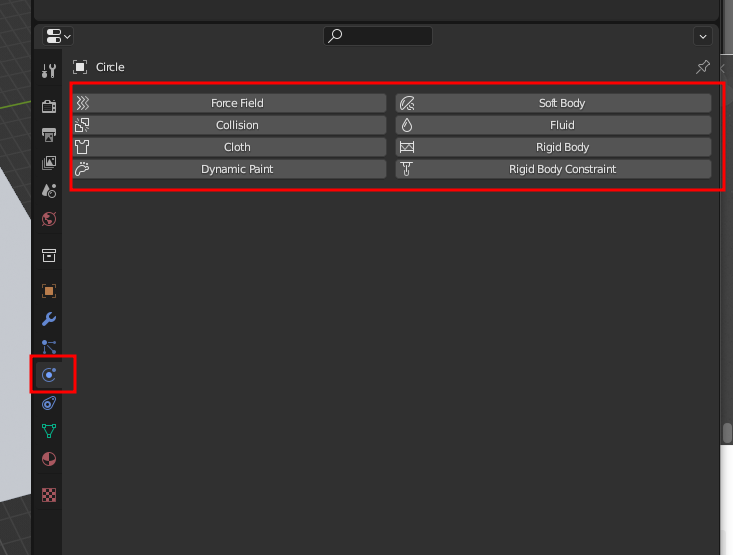Viewport: 733px width, 555px height.
Task: Enable Dynamic Paint physics
Action: 230,169
